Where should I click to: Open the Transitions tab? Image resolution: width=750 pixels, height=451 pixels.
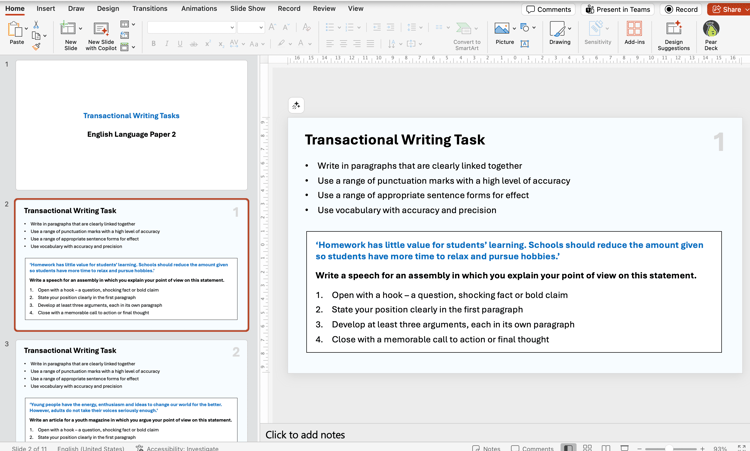click(x=150, y=8)
